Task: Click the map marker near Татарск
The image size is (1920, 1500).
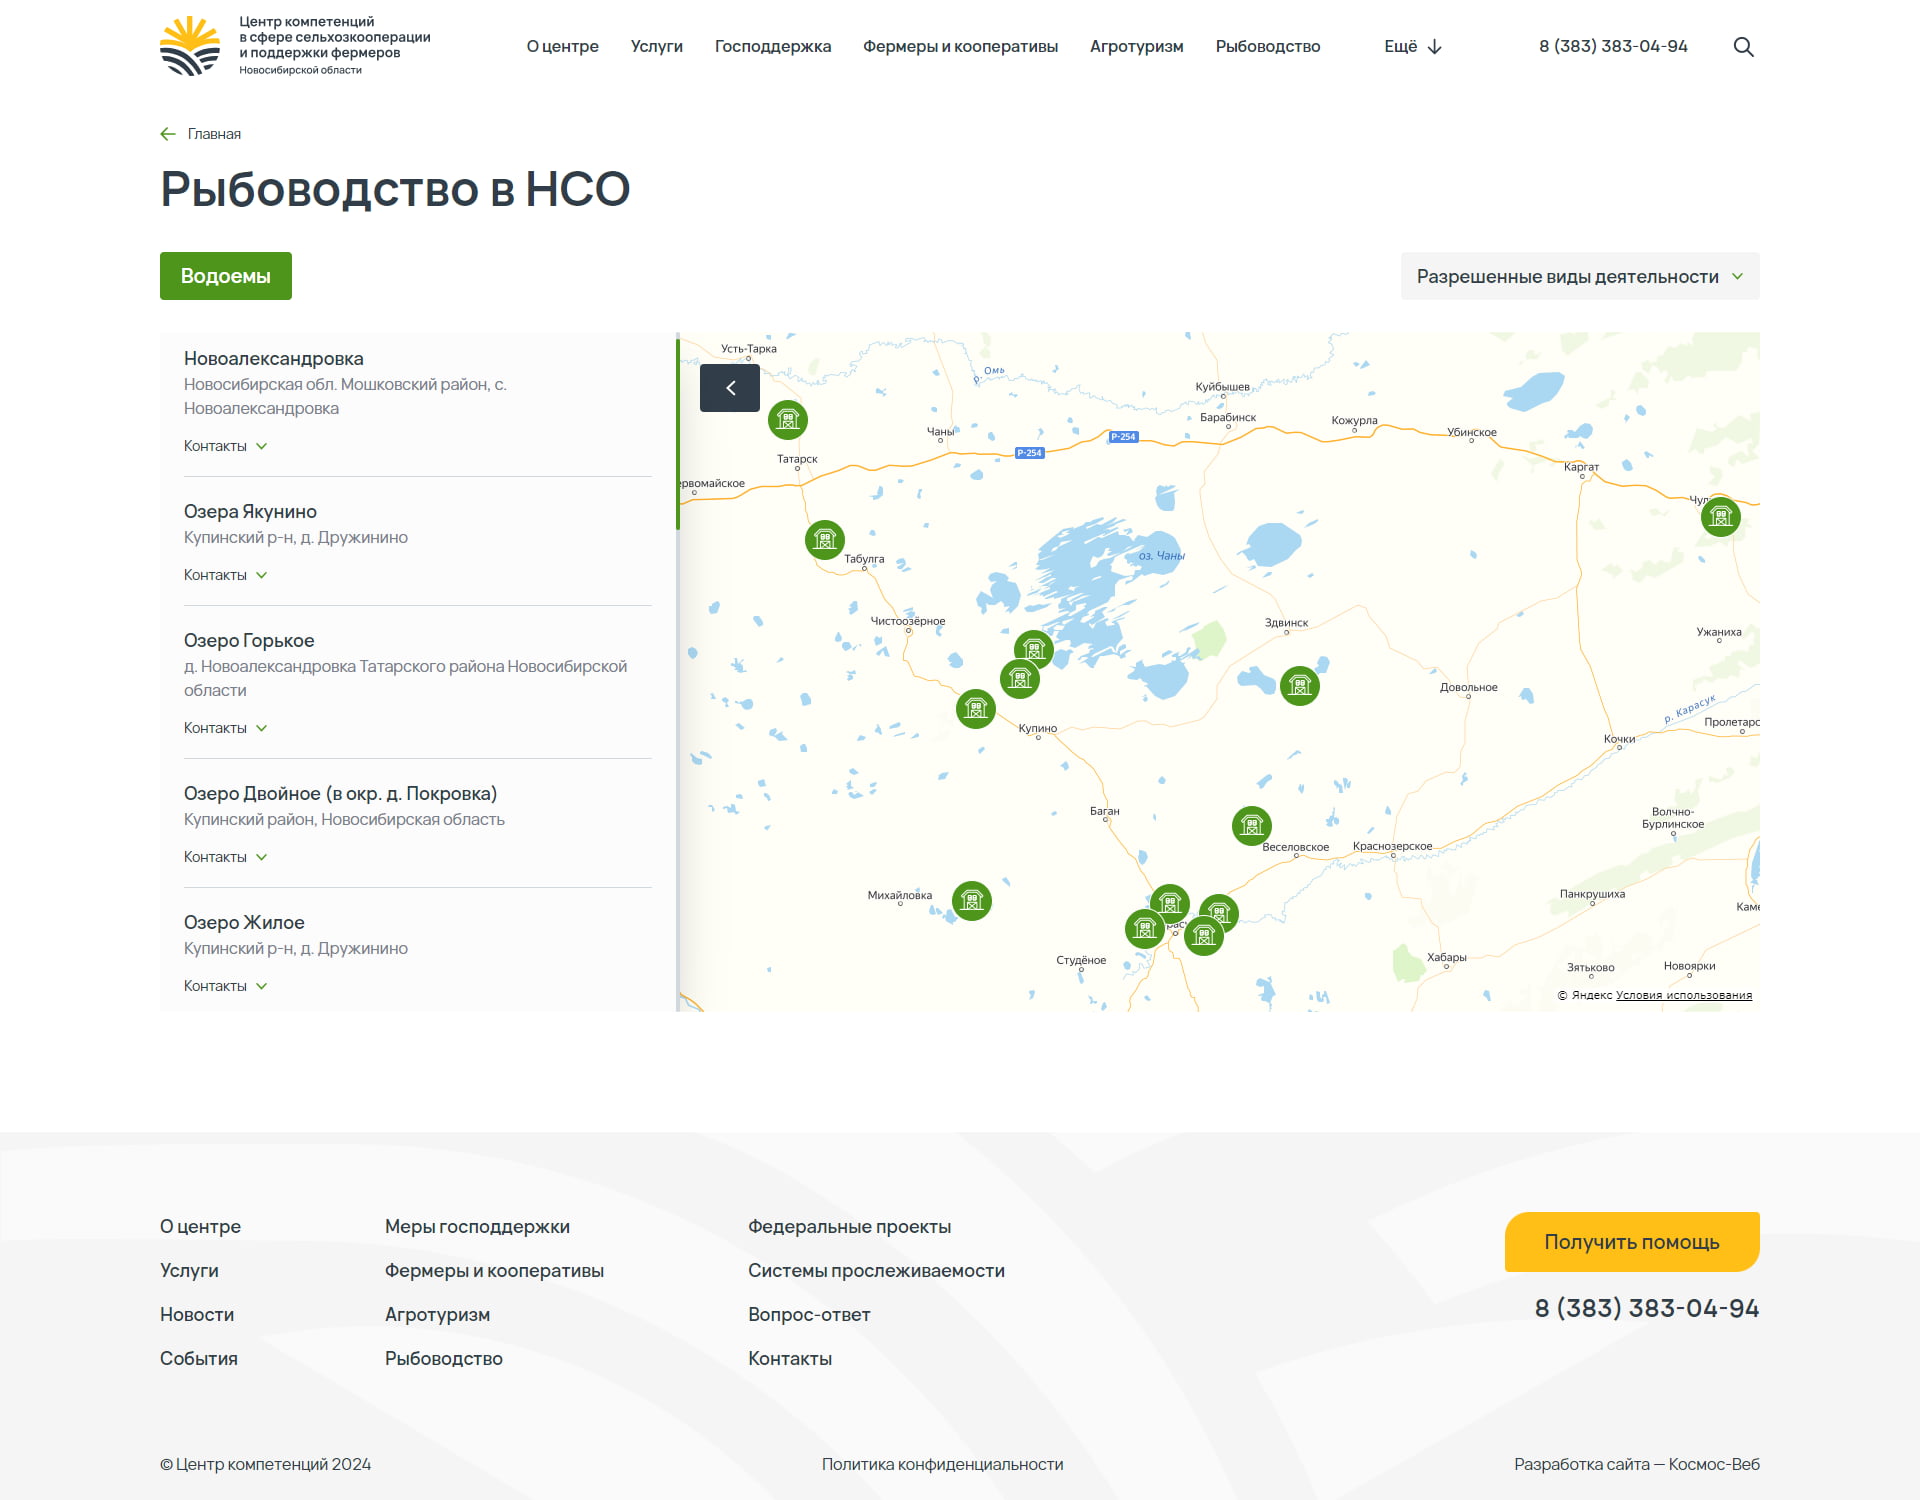Action: [x=788, y=420]
